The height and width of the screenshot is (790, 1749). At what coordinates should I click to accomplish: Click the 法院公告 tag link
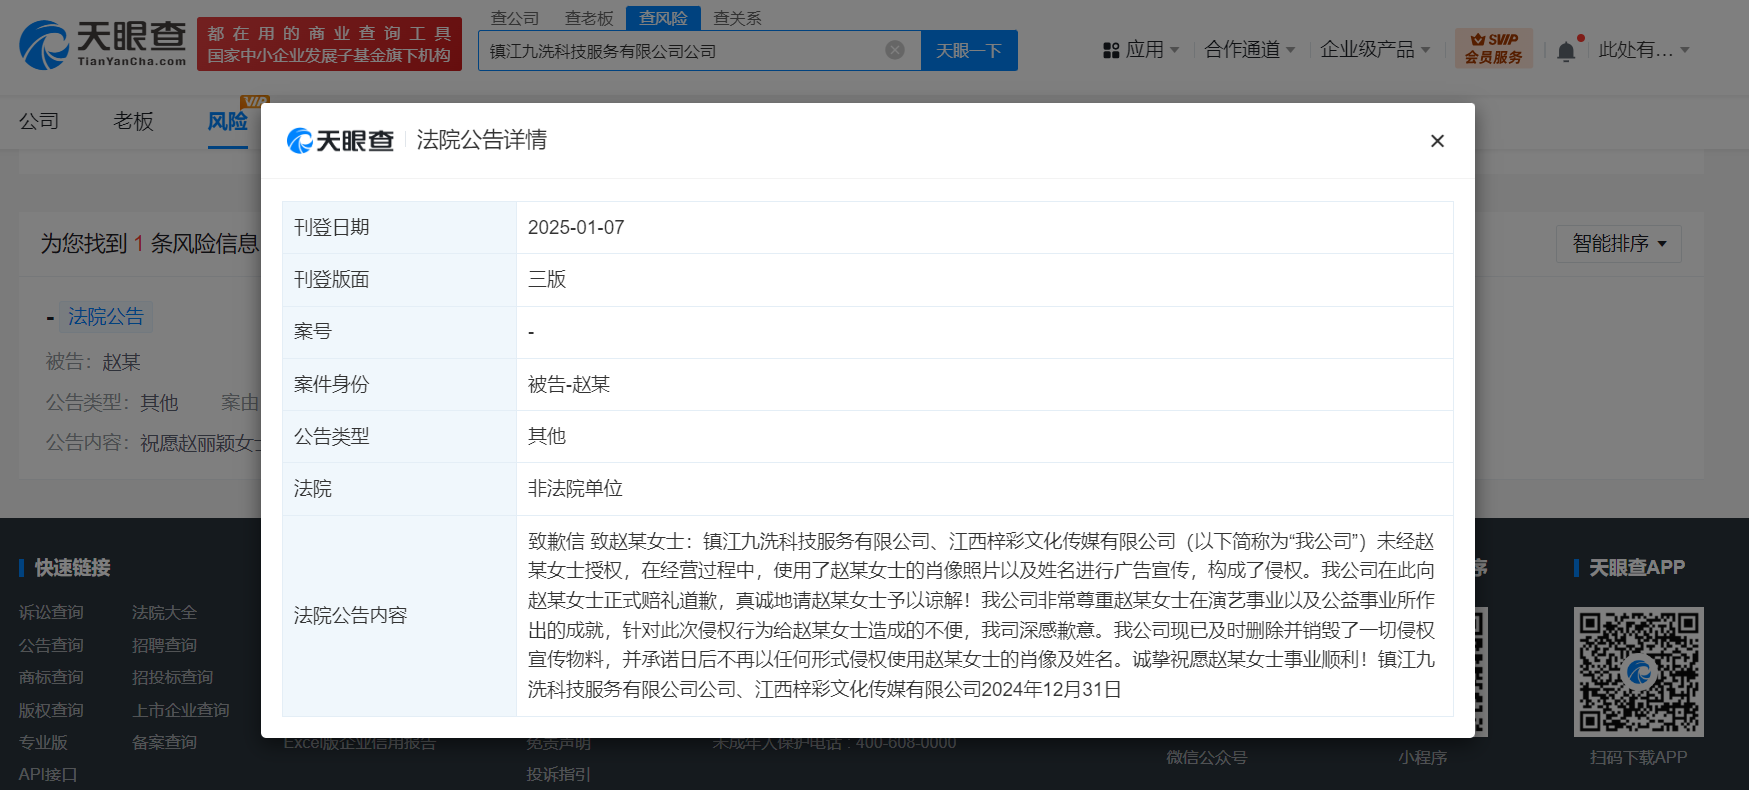coord(106,317)
